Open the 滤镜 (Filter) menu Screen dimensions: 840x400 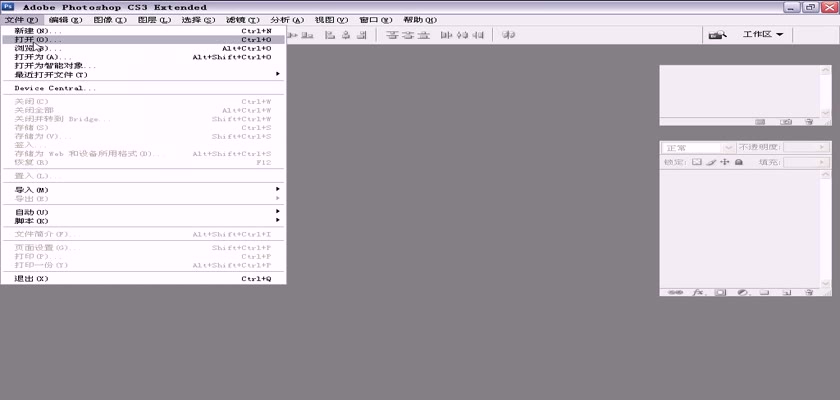tap(243, 20)
